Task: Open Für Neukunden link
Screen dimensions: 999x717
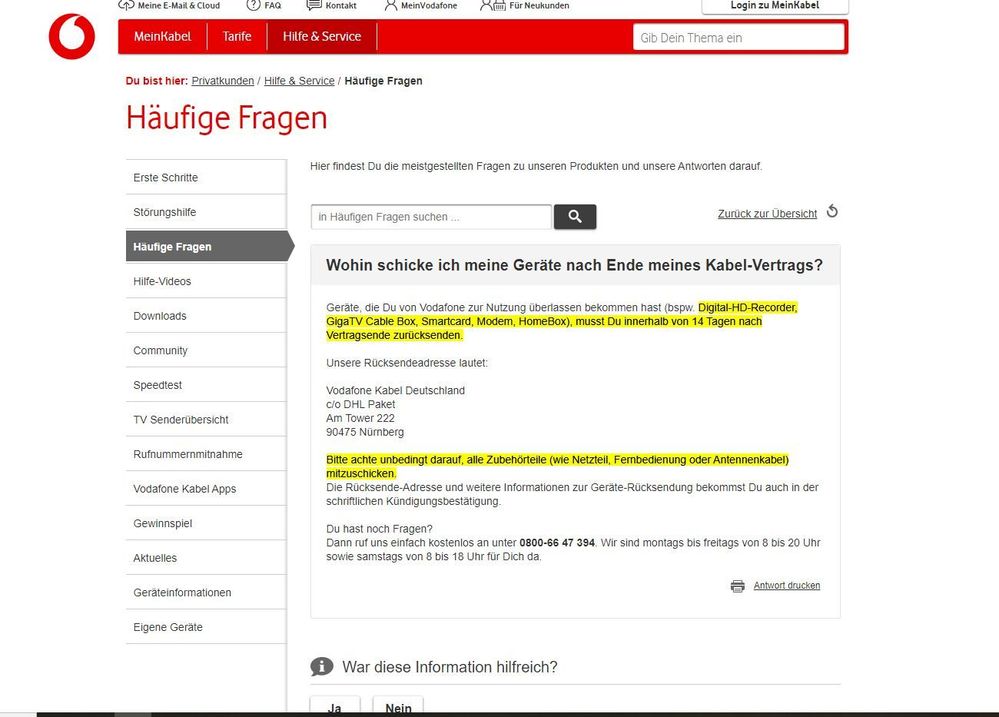Action: 524,5
